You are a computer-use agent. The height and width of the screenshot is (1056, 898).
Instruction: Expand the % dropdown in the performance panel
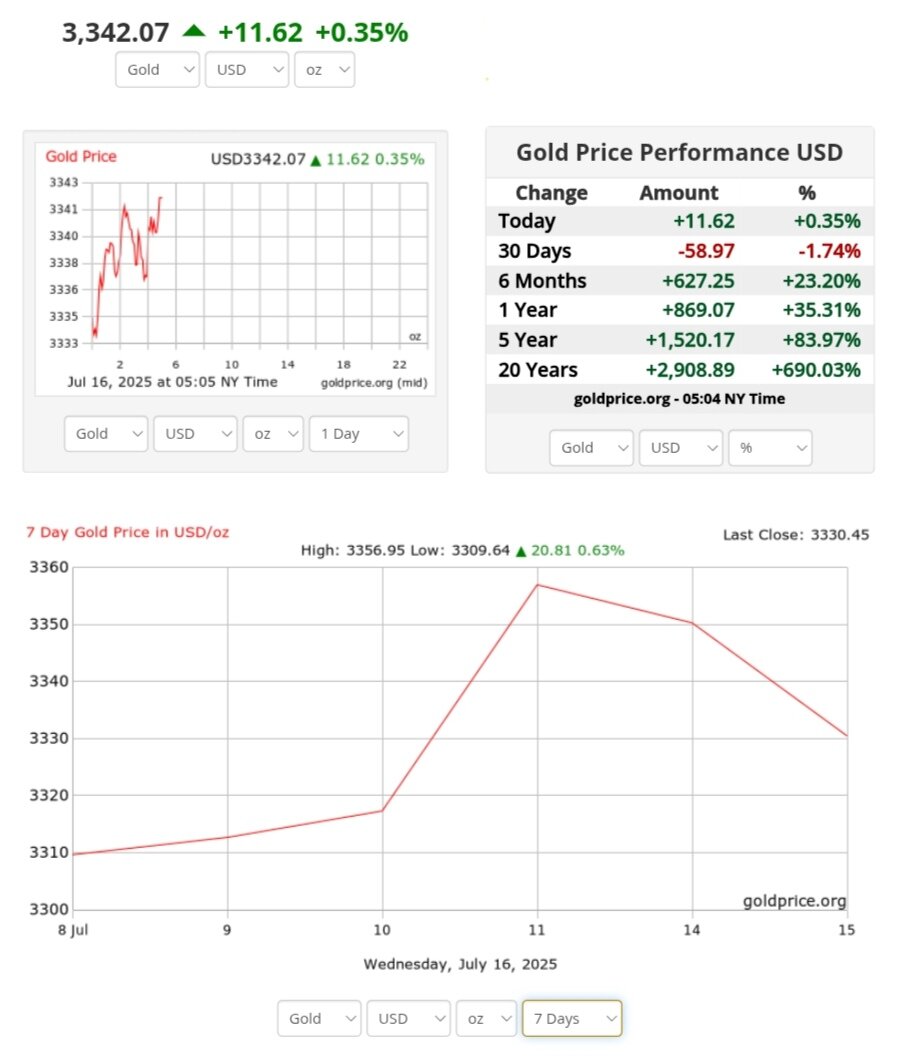click(x=770, y=448)
